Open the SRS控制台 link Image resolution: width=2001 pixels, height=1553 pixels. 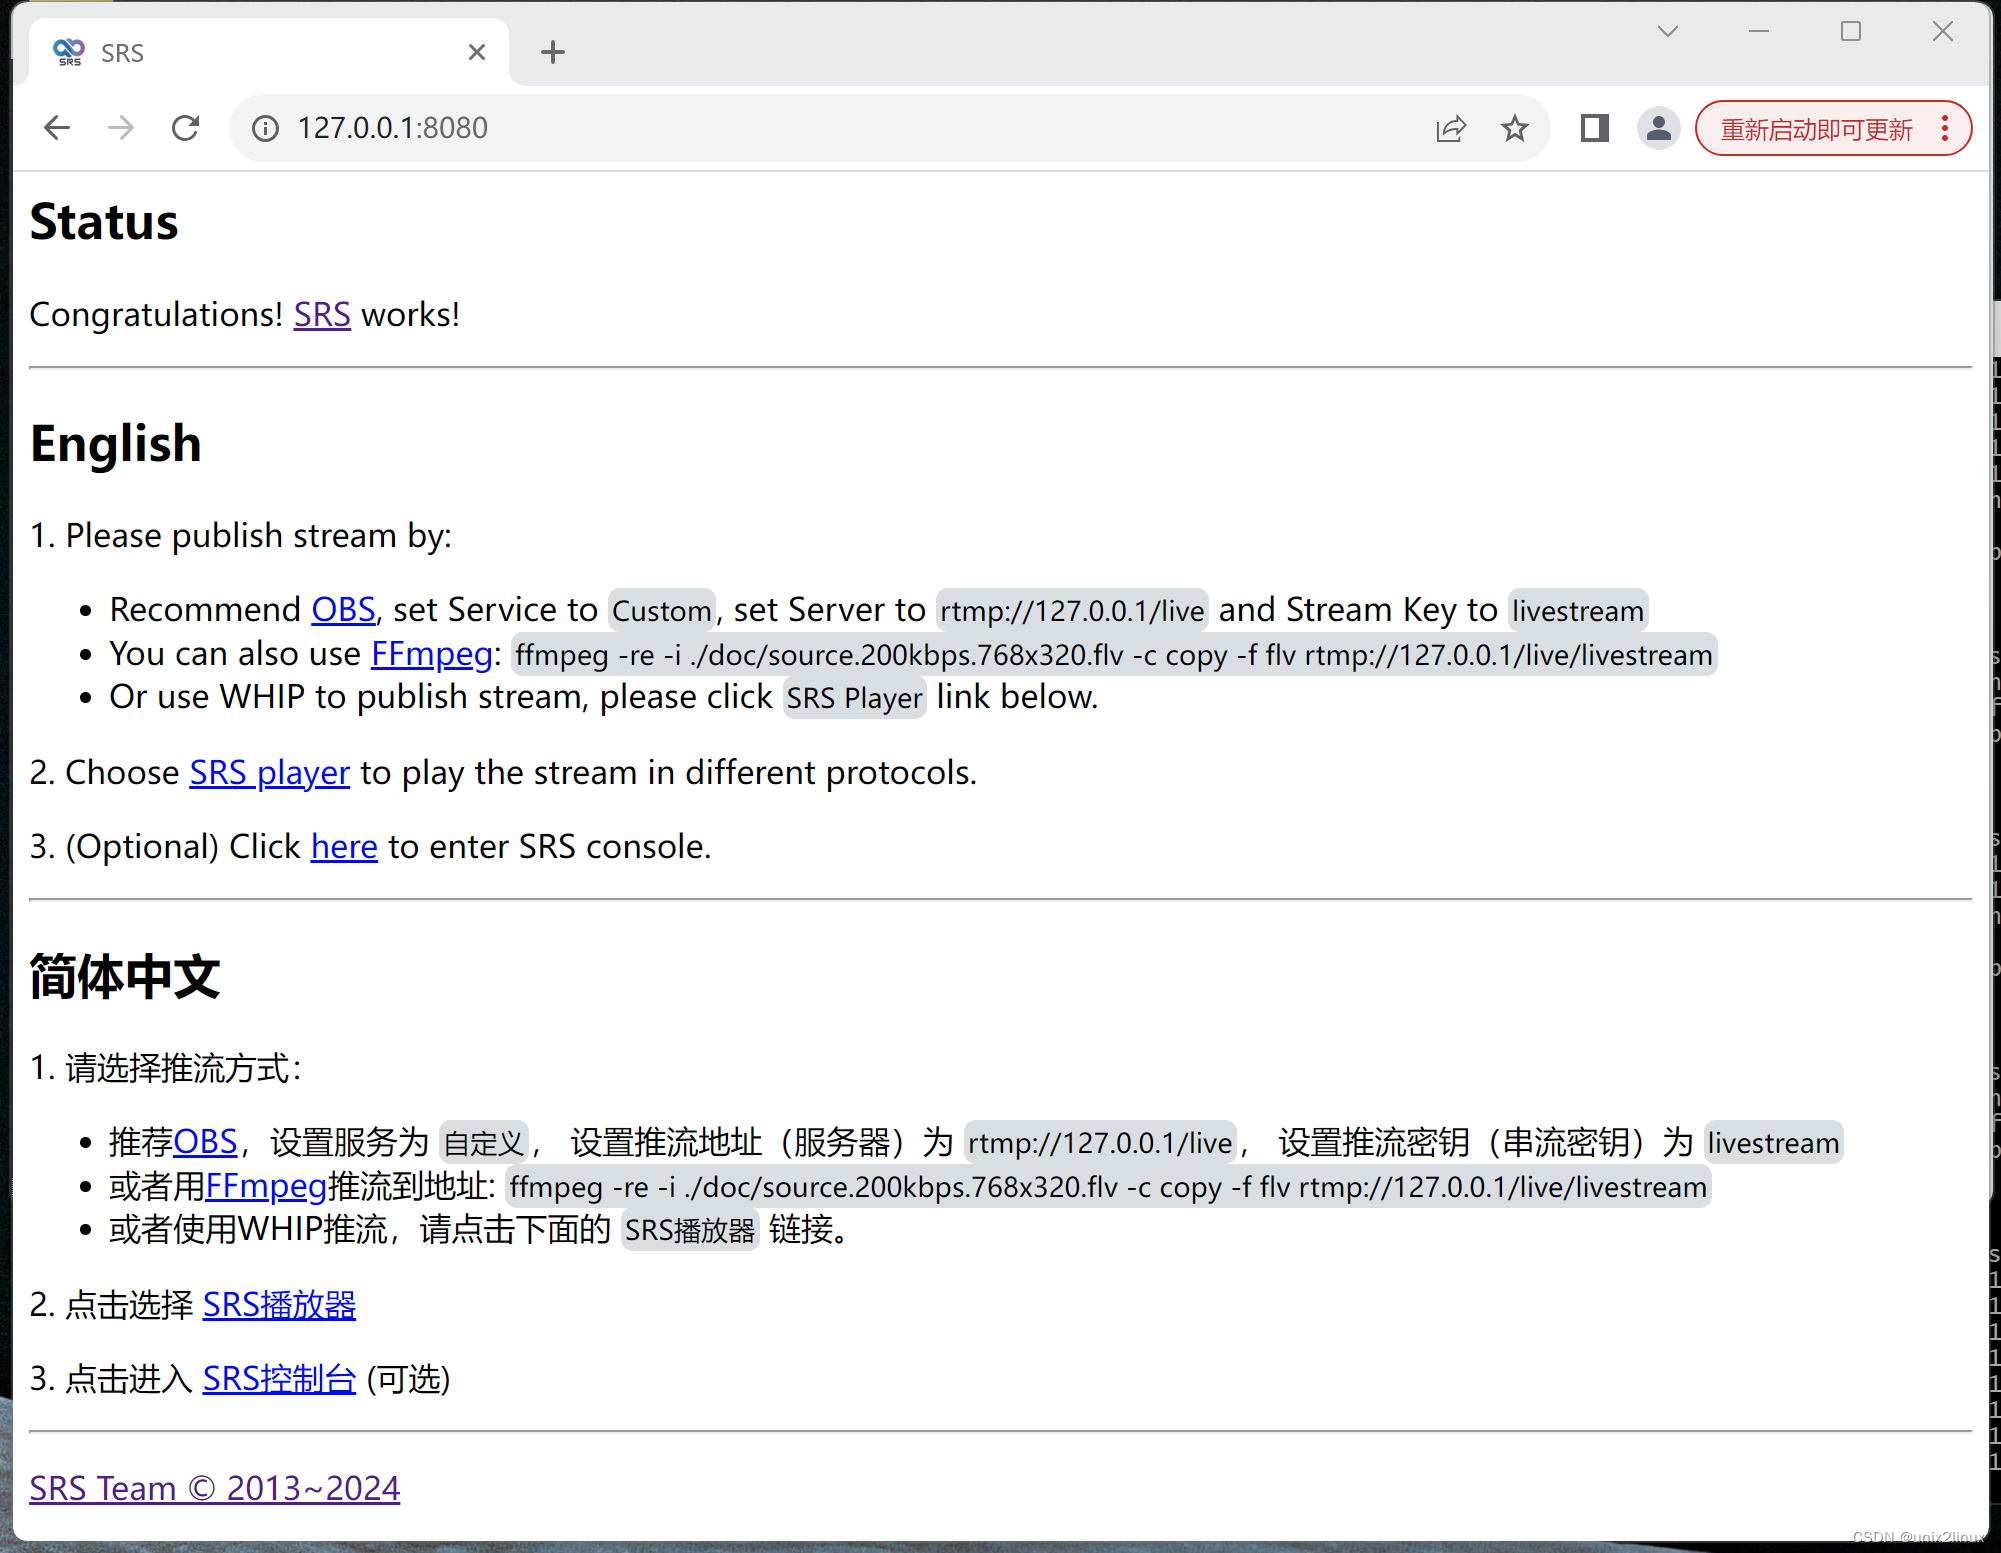click(279, 1379)
